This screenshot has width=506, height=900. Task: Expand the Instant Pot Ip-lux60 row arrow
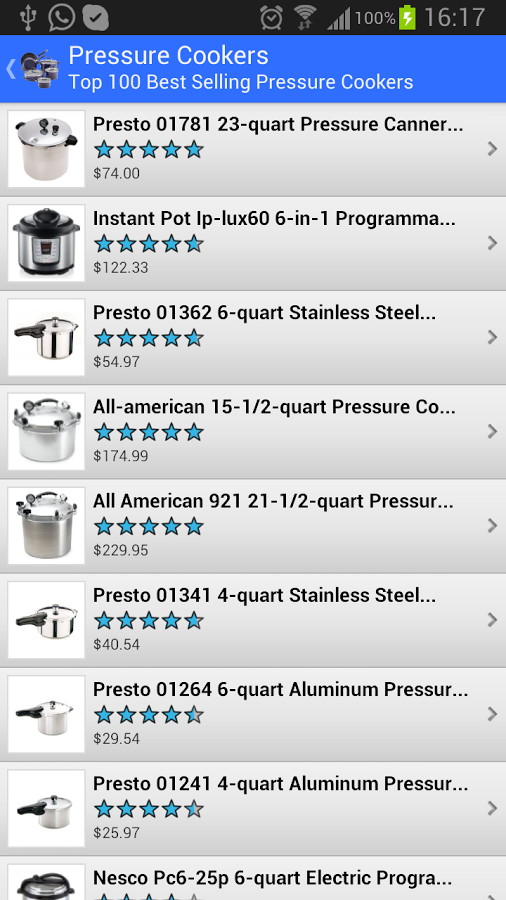click(492, 243)
